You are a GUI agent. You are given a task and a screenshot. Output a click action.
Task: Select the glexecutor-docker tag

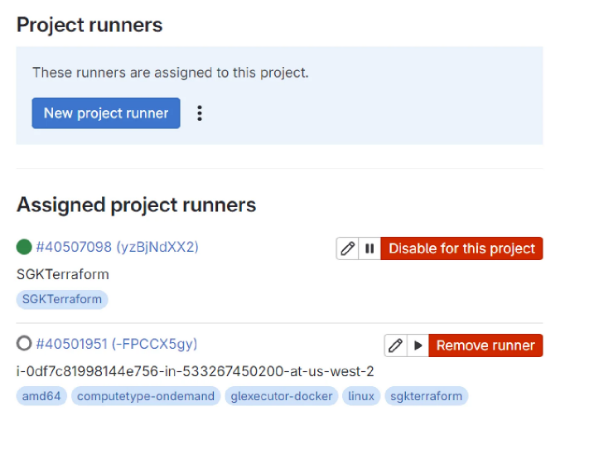[281, 396]
